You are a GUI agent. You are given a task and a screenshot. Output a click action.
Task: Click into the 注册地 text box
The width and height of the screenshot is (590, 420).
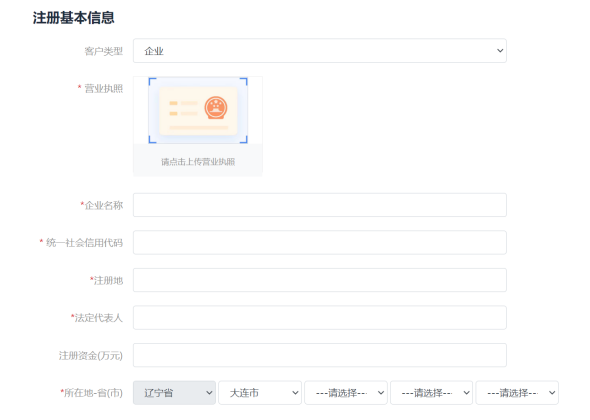pyautogui.click(x=320, y=280)
